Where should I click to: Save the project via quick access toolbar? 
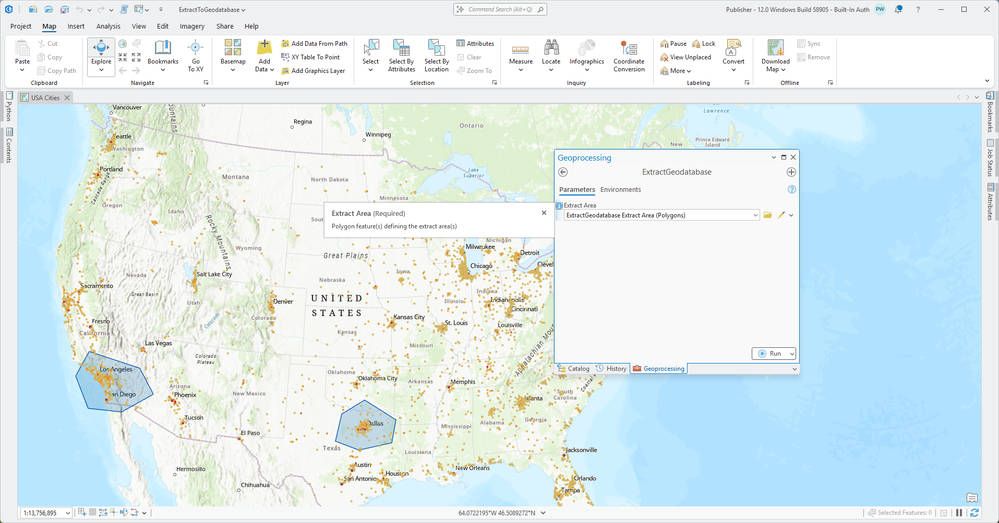[64, 10]
